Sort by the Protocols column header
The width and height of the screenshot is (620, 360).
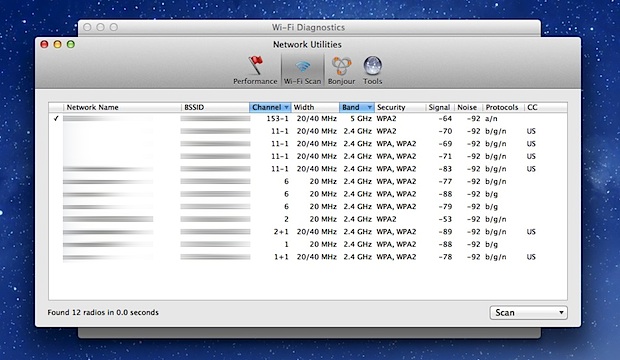pos(503,107)
